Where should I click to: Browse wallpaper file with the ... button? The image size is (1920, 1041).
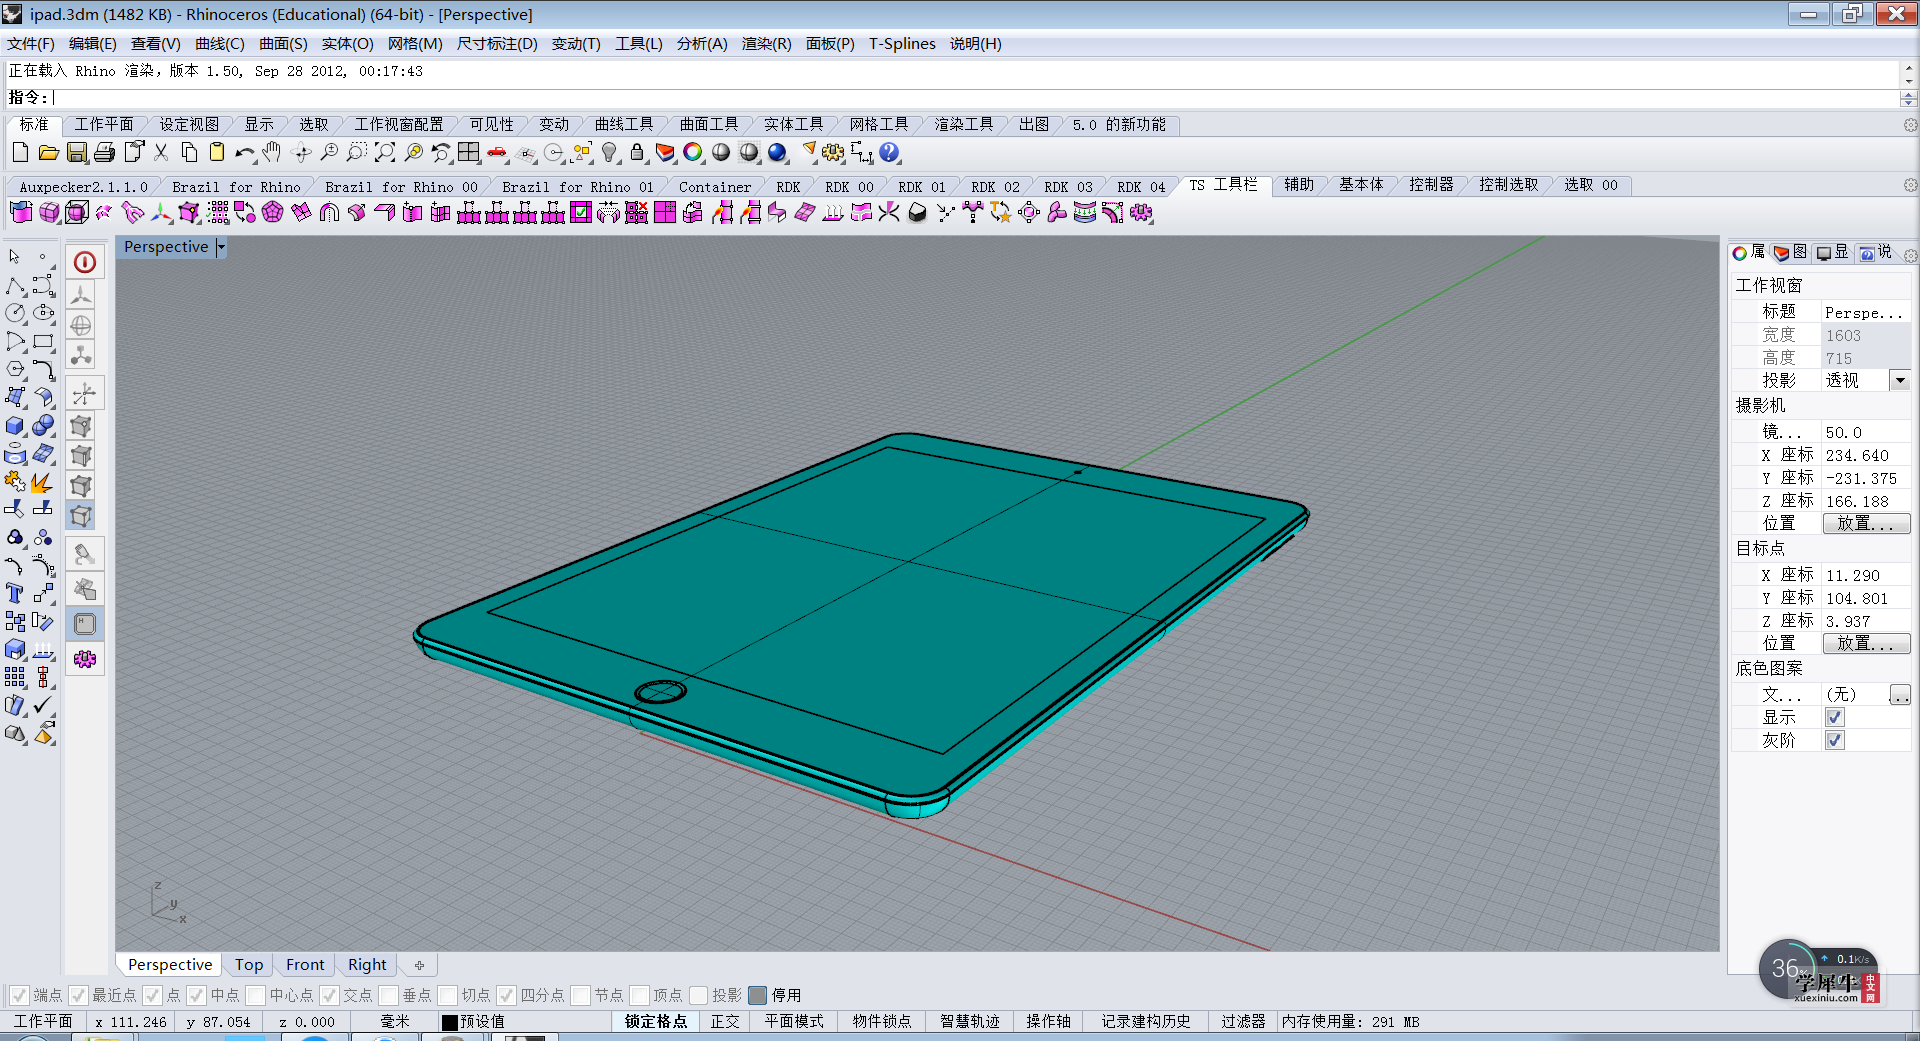1899,694
